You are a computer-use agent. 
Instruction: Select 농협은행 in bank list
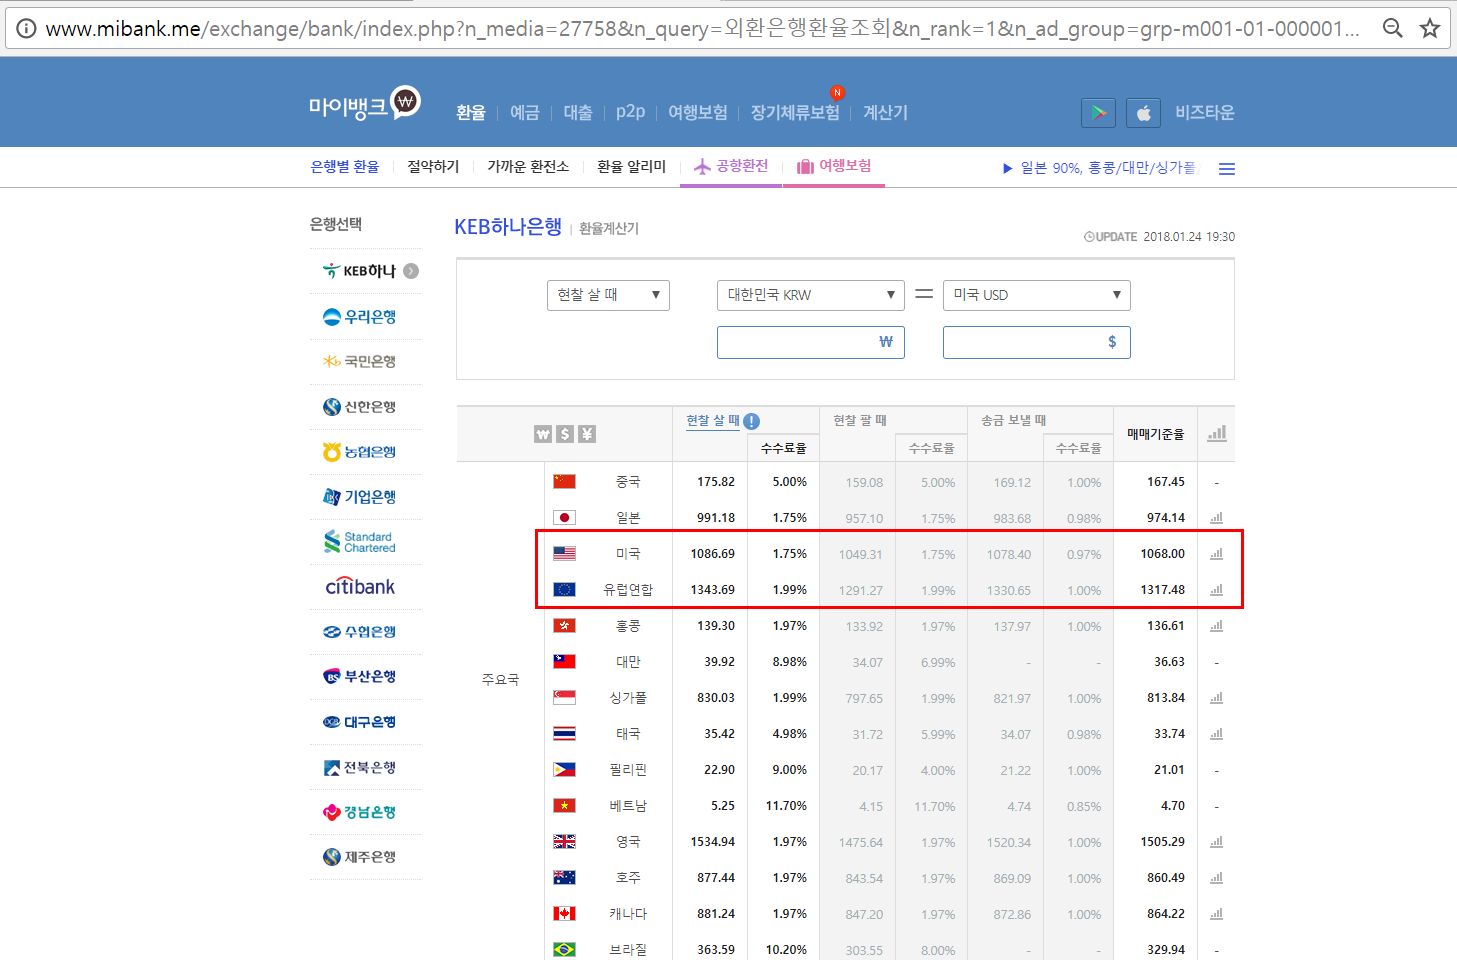(360, 452)
